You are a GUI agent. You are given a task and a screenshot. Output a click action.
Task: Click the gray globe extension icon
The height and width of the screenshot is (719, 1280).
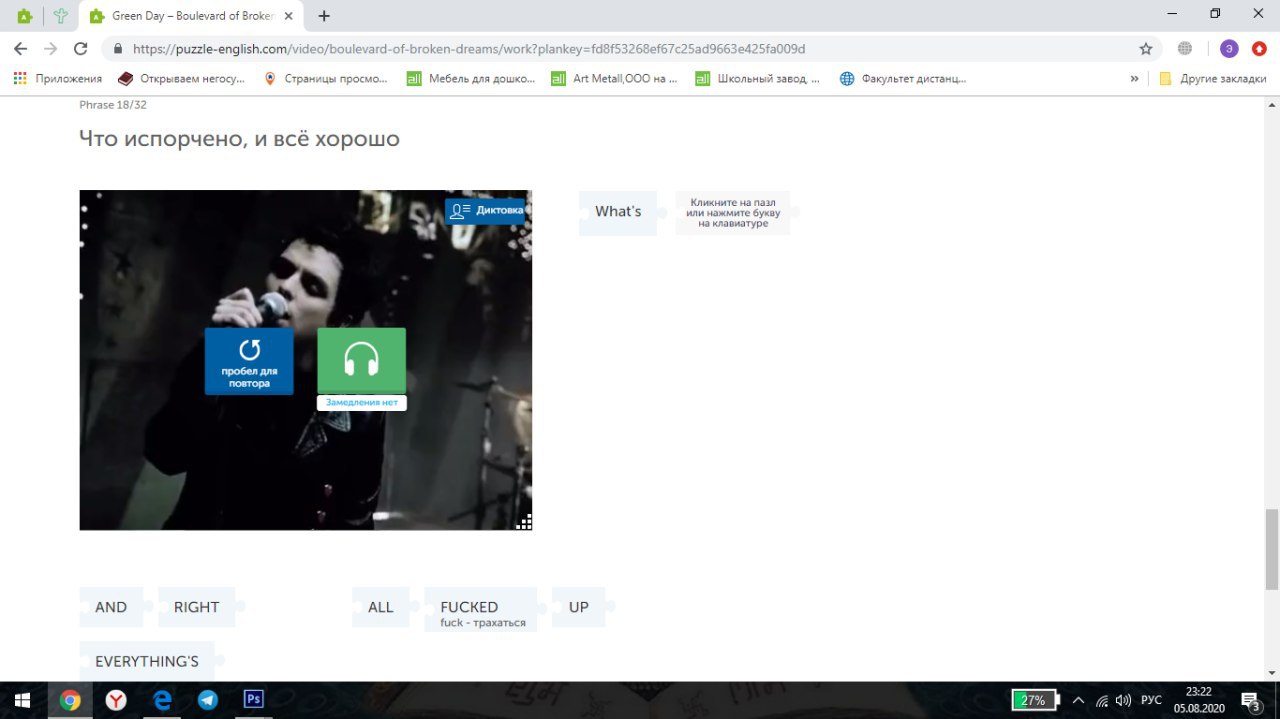tap(1185, 48)
